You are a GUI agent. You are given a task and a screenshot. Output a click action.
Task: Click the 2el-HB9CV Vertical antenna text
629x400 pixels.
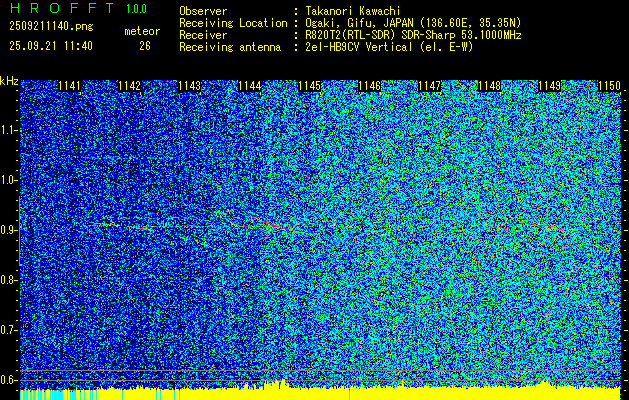tap(389, 47)
